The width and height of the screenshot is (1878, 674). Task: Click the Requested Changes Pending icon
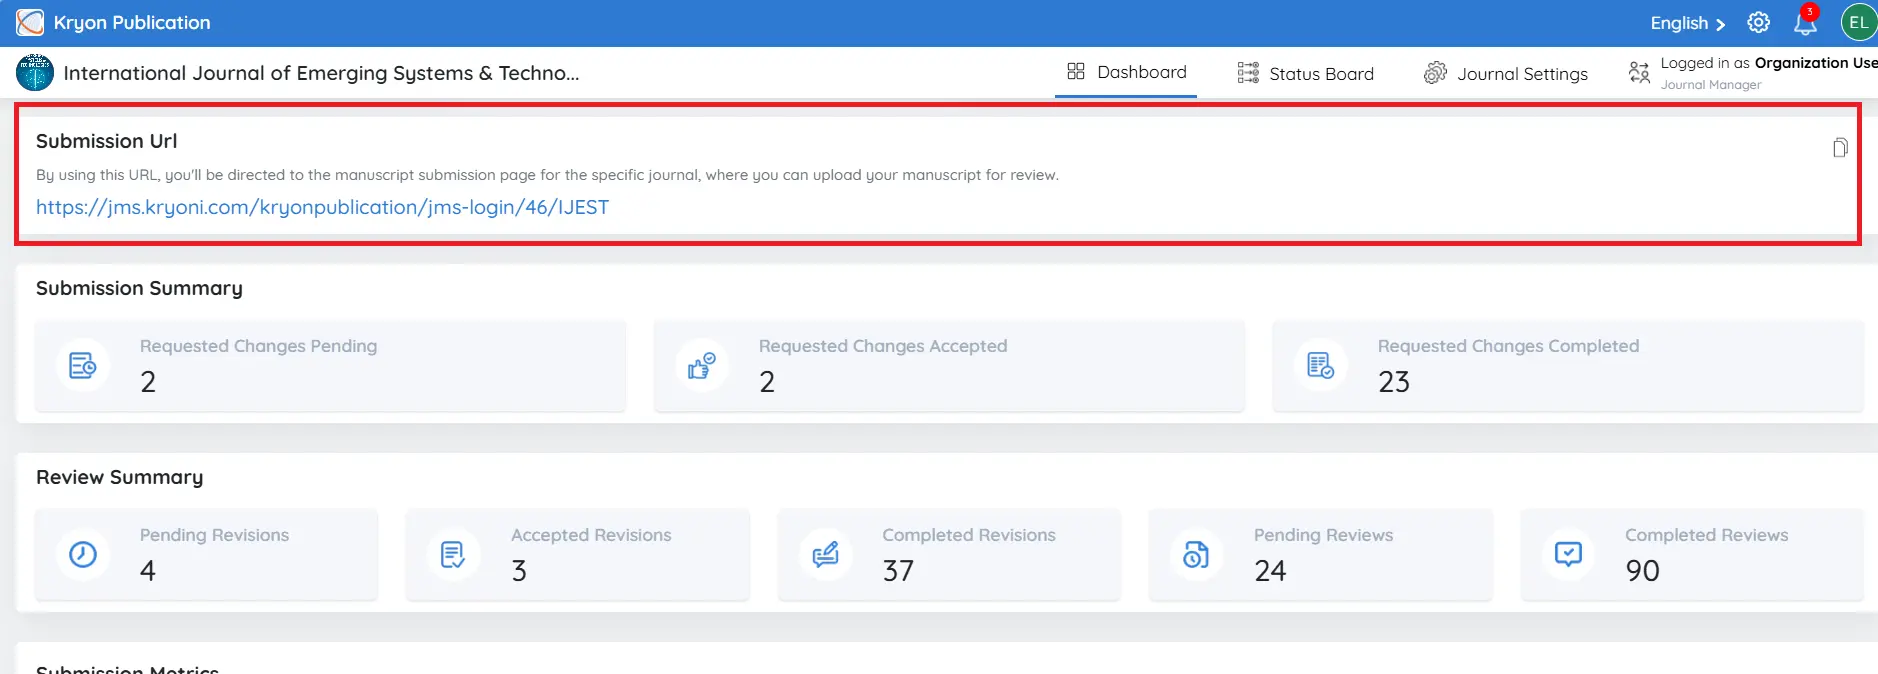[83, 366]
